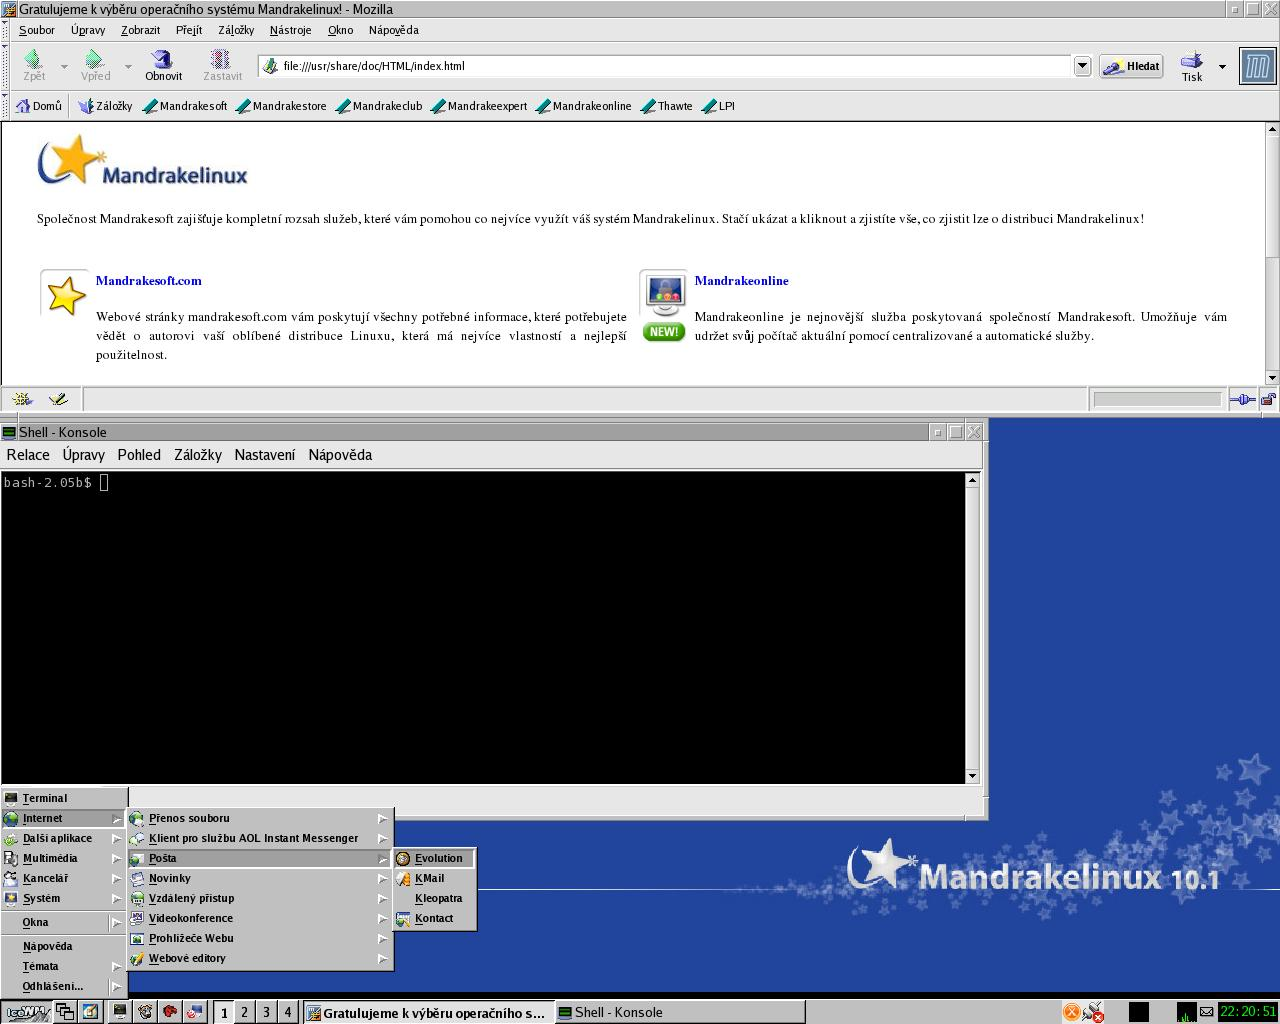This screenshot has width=1280, height=1024.
Task: Click the mail envelope tray icon
Action: click(1207, 1012)
